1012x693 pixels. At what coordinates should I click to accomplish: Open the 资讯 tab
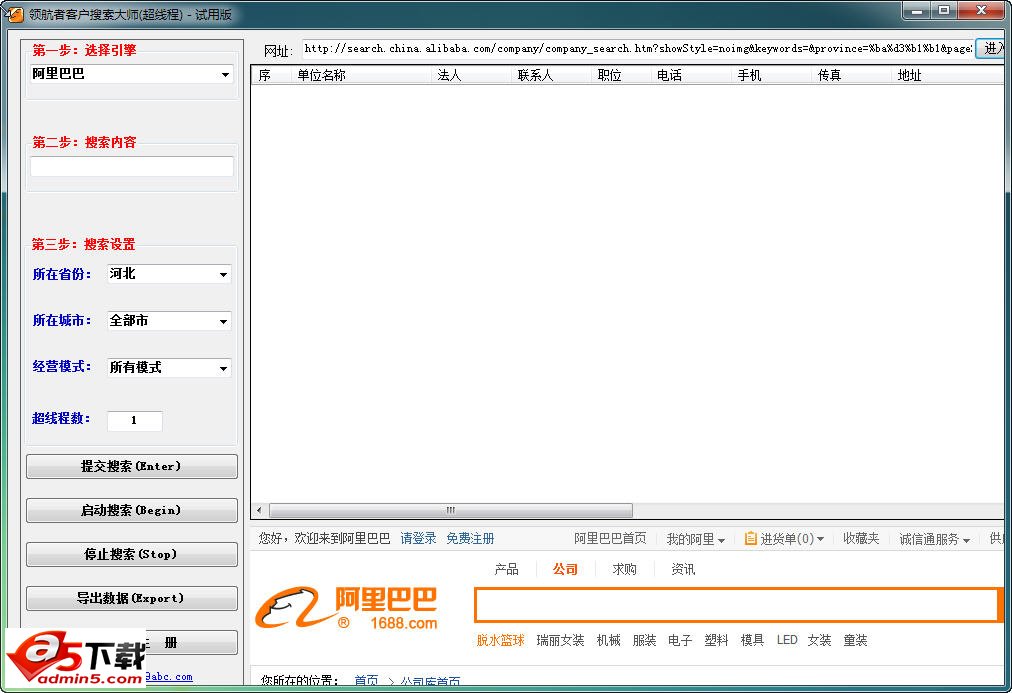click(x=683, y=569)
